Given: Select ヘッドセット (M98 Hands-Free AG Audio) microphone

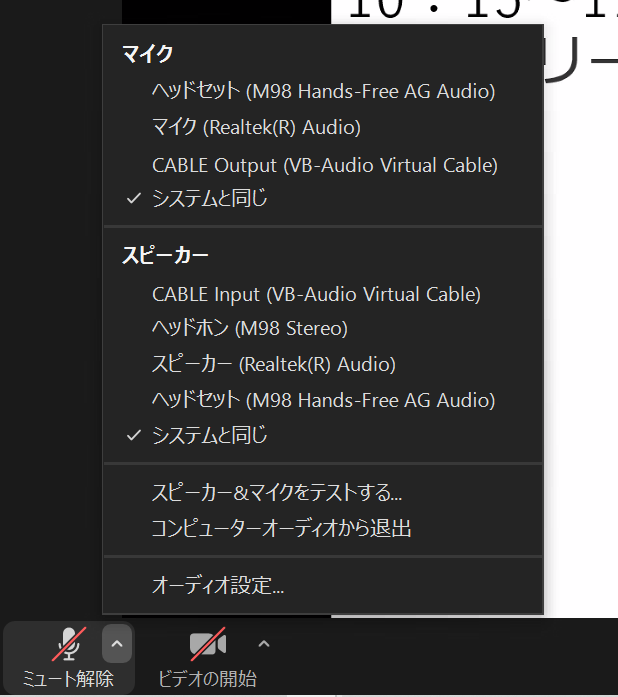Looking at the screenshot, I should click(323, 91).
